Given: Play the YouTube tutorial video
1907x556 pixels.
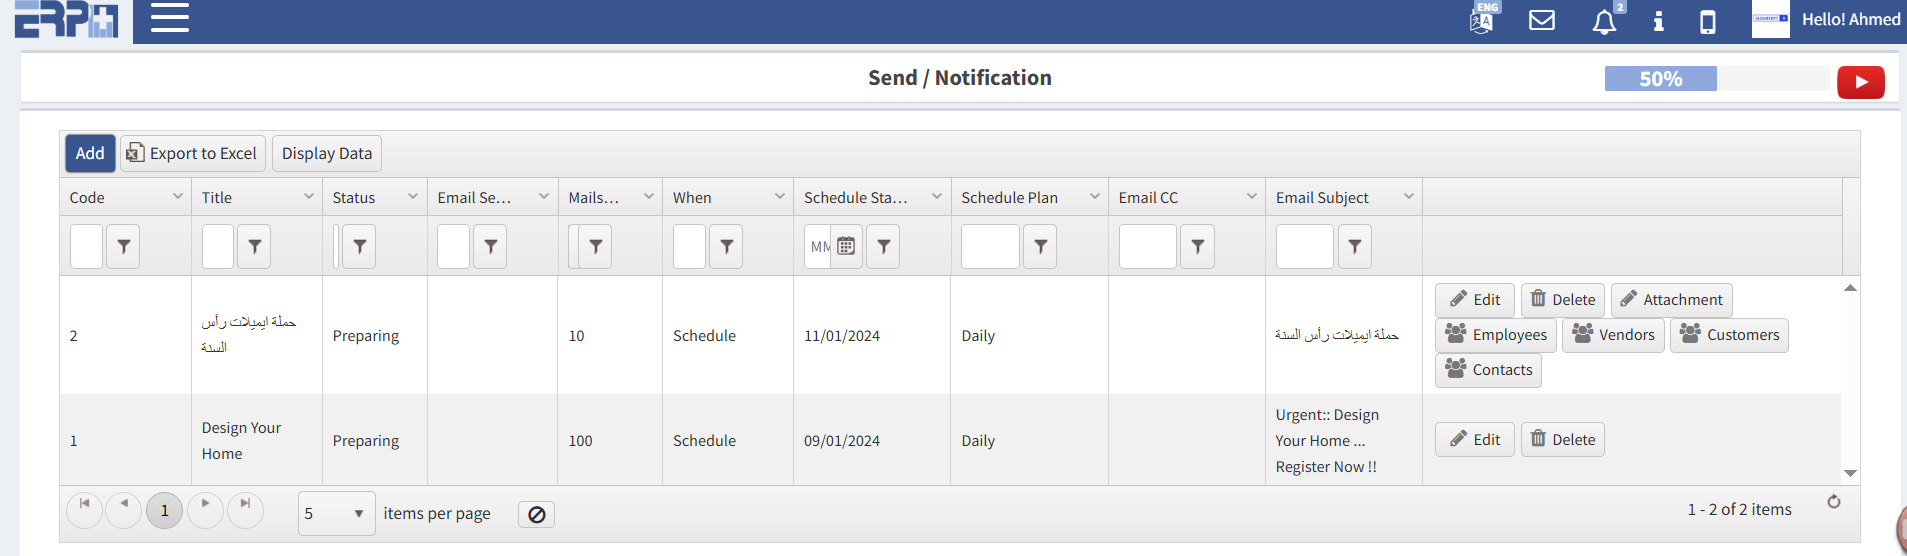Looking at the screenshot, I should pyautogui.click(x=1860, y=82).
